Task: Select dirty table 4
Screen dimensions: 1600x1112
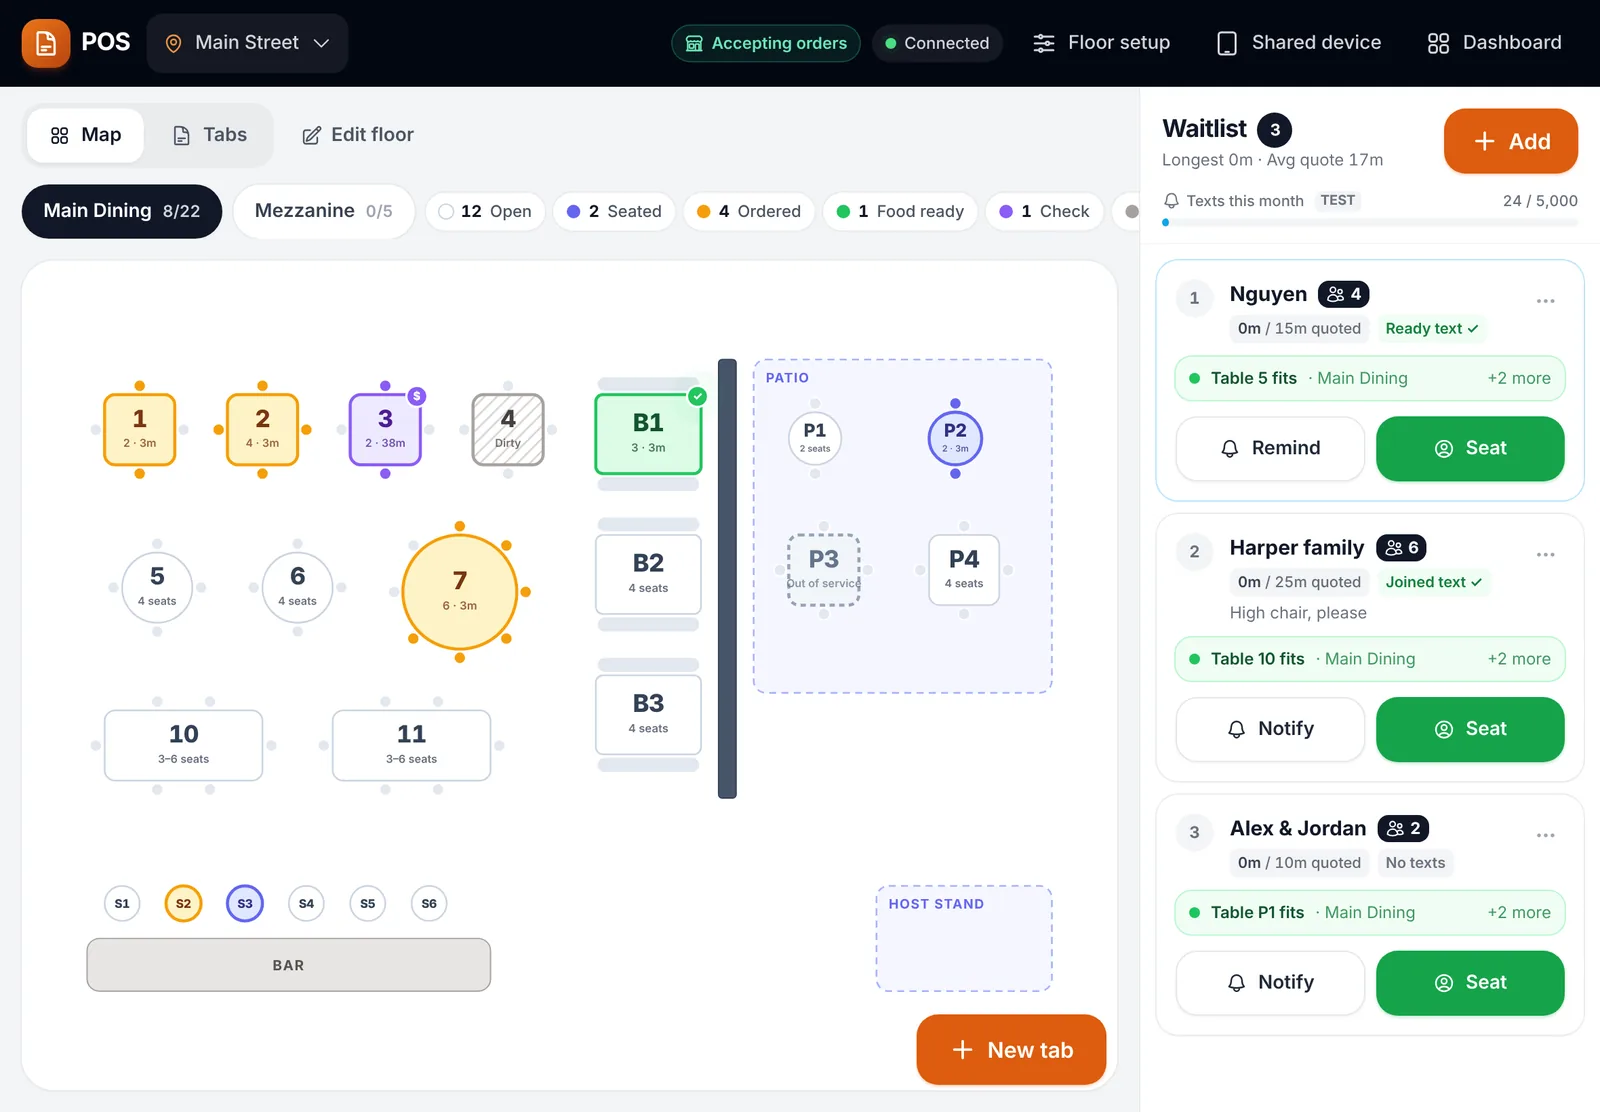Action: click(x=508, y=430)
